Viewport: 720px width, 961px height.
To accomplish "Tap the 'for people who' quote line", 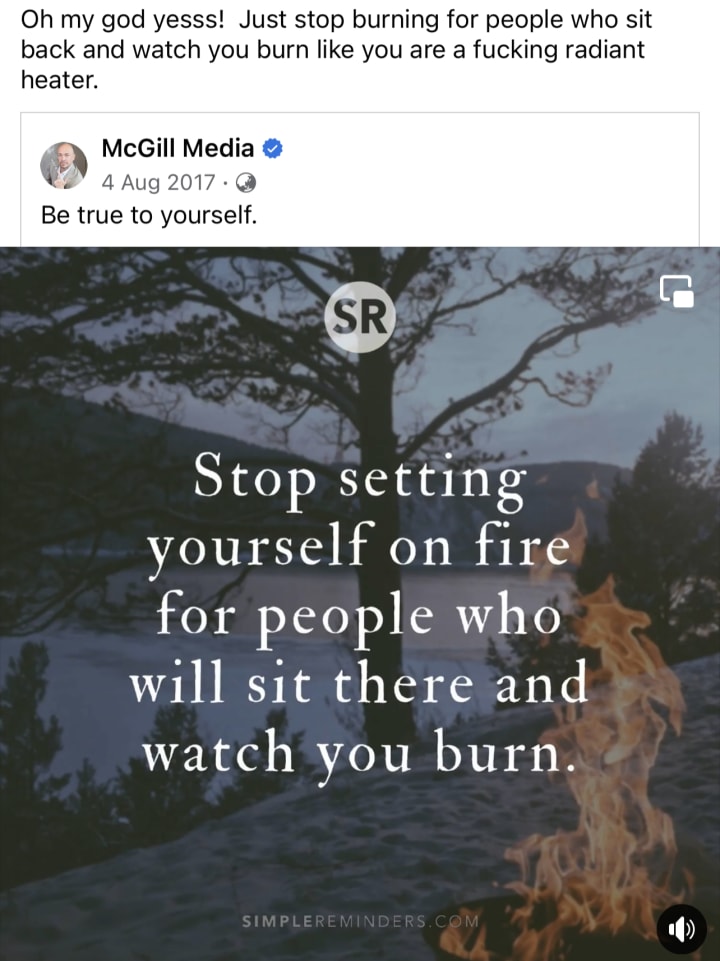I will (359, 616).
